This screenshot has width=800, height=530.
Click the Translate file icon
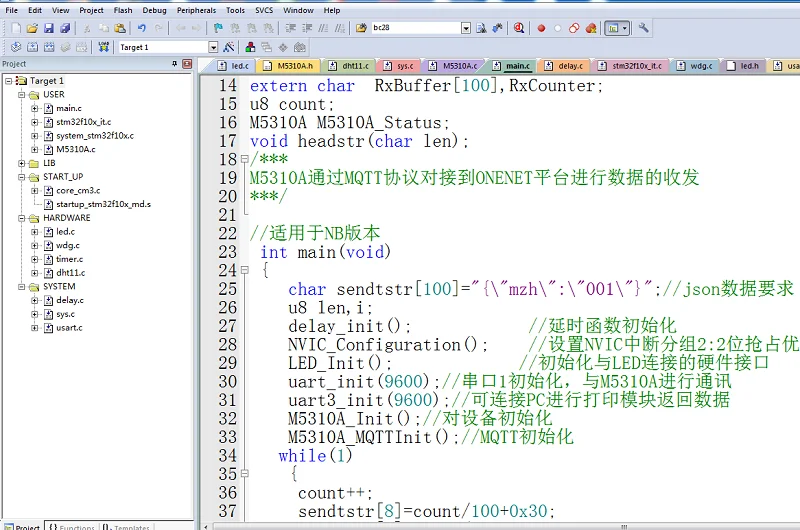16,47
